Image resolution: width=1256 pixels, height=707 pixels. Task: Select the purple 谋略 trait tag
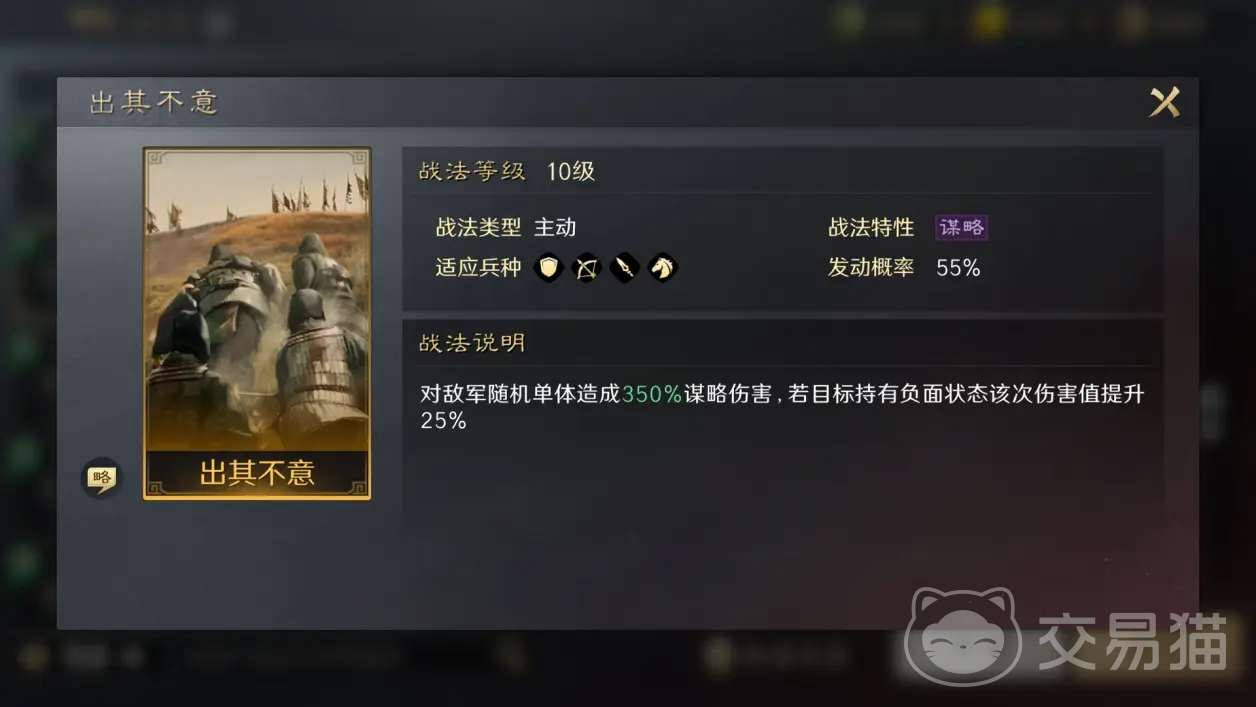tap(961, 227)
